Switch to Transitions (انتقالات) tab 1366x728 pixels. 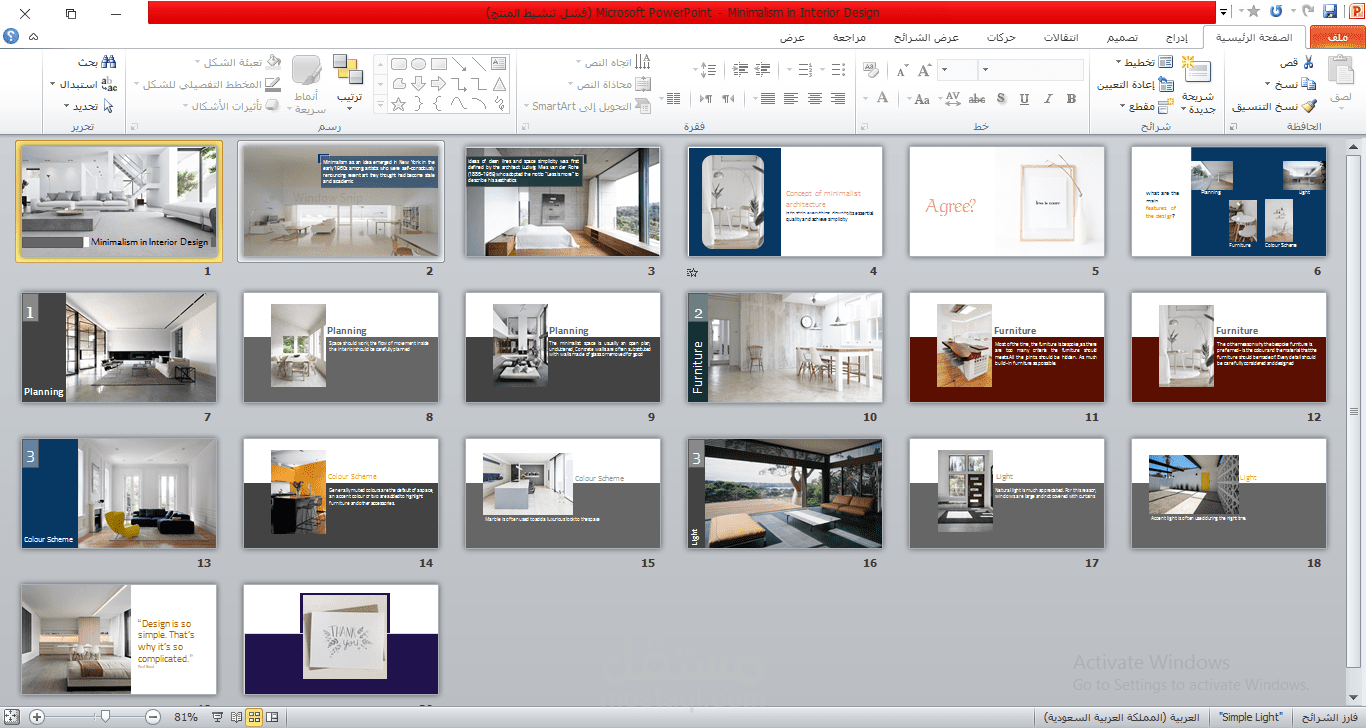point(1061,38)
